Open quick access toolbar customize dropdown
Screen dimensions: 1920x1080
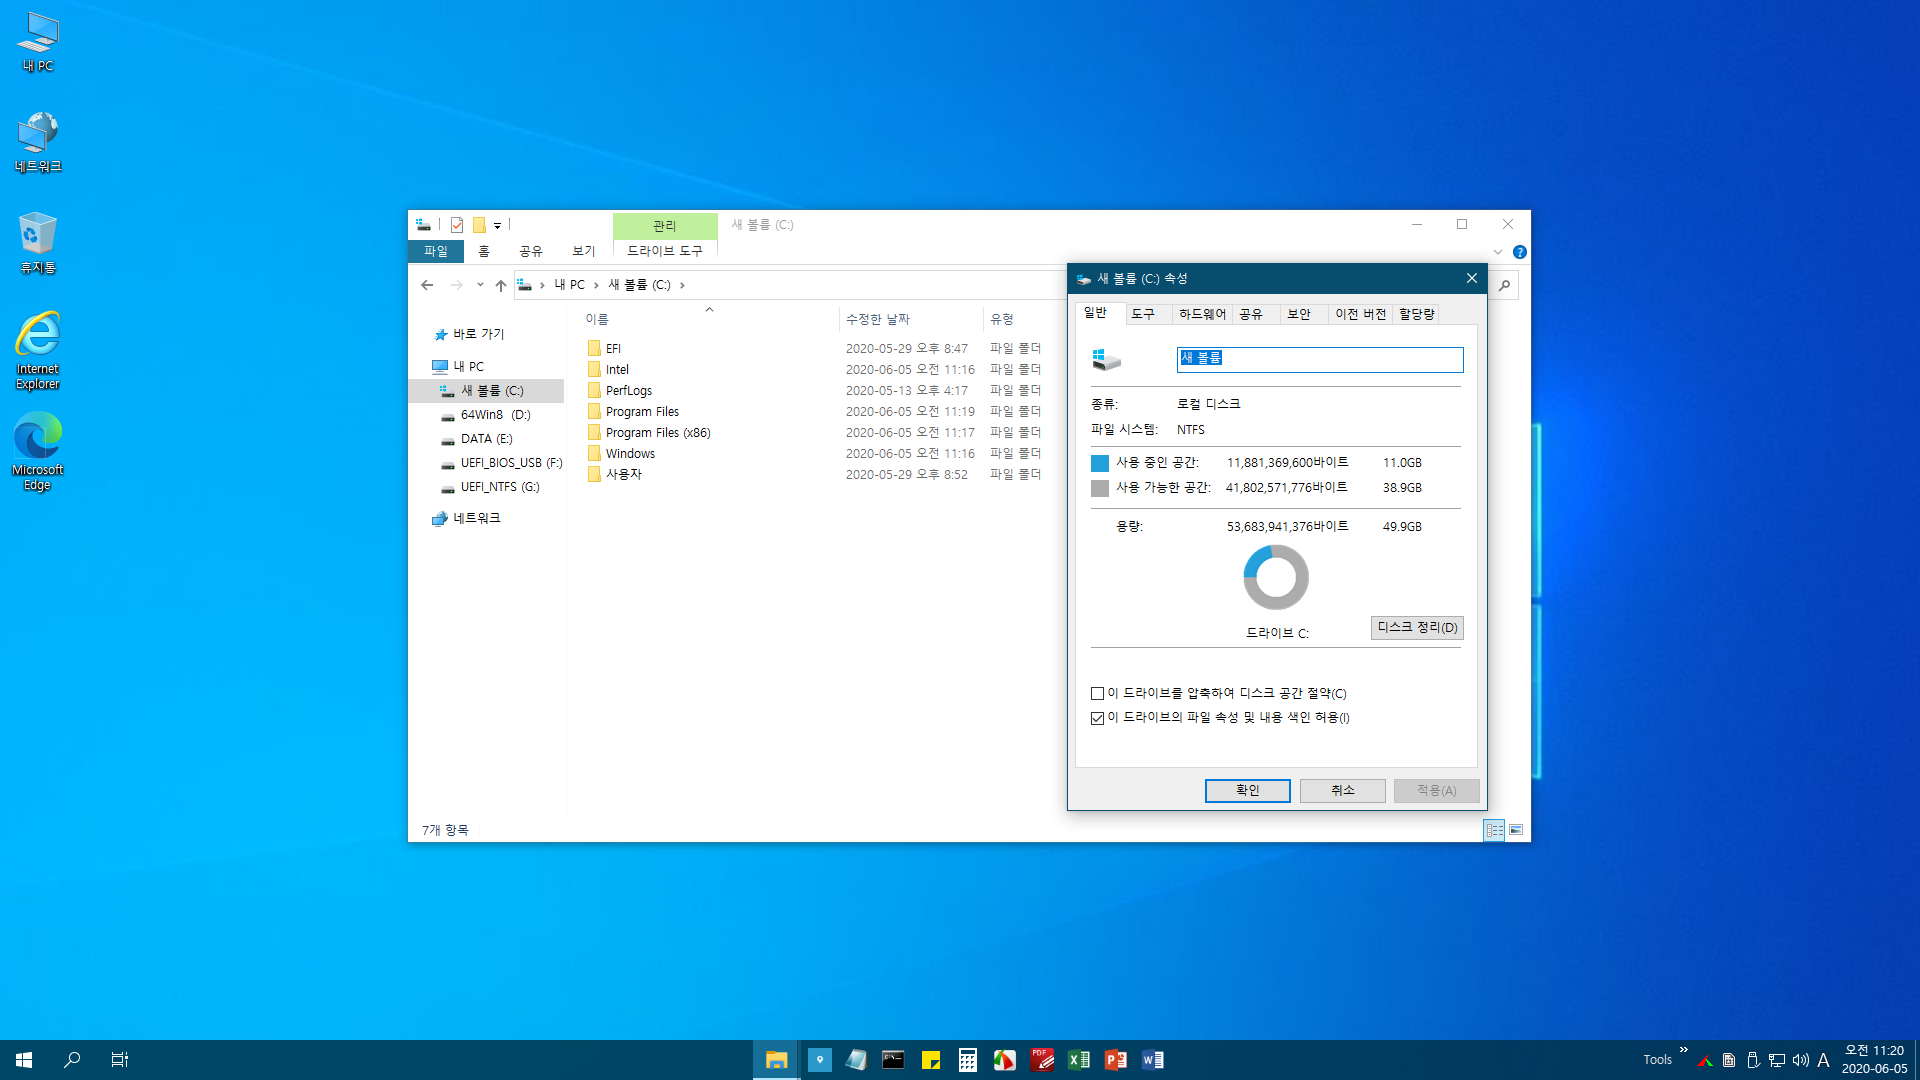(x=497, y=226)
